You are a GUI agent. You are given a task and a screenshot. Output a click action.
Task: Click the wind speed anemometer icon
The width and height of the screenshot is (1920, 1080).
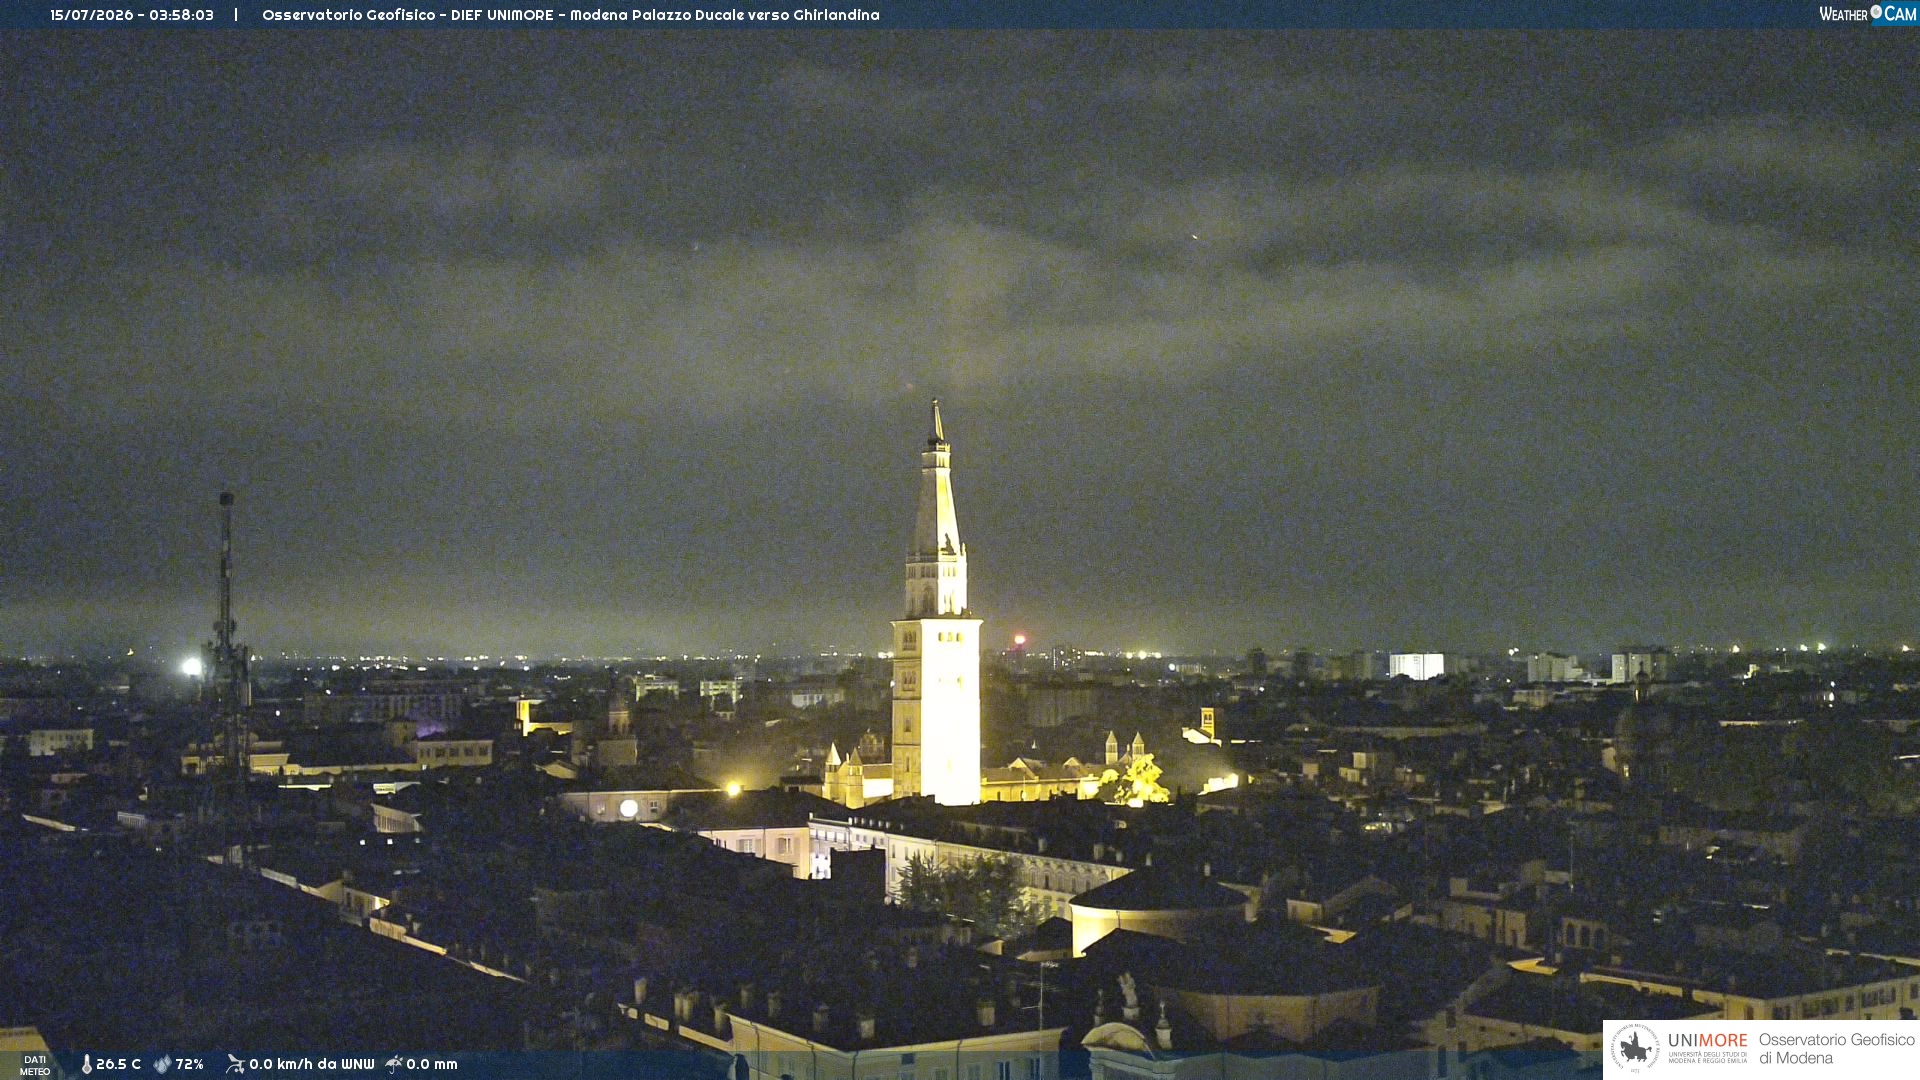pyautogui.click(x=235, y=1064)
